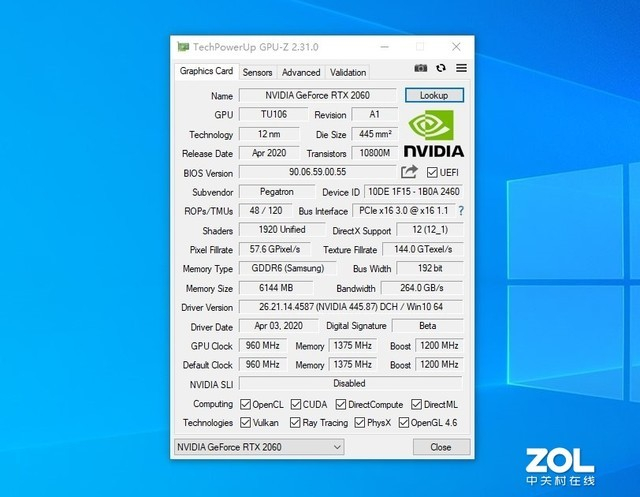Click the Device ID field 10DE 1F15
The image size is (640, 497).
pyautogui.click(x=413, y=191)
